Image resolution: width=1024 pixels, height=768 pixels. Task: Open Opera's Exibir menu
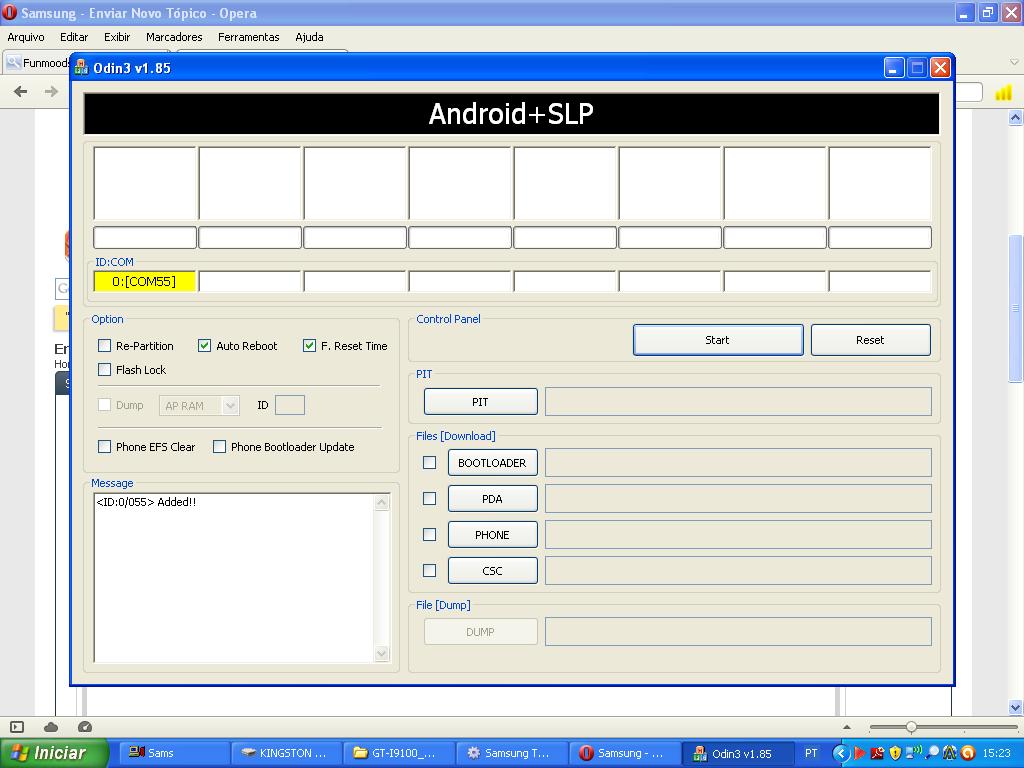tap(117, 37)
